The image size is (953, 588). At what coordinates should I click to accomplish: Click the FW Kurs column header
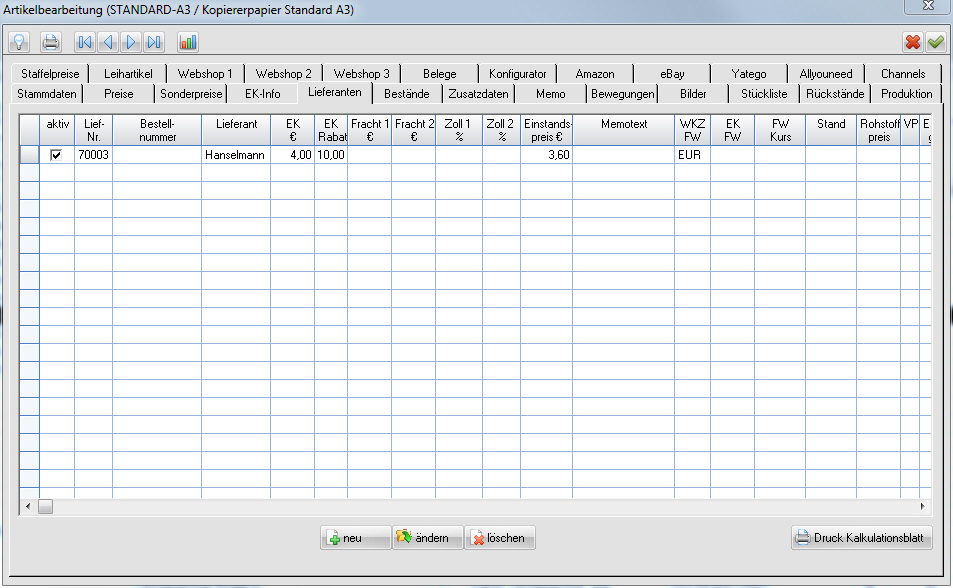(780, 130)
